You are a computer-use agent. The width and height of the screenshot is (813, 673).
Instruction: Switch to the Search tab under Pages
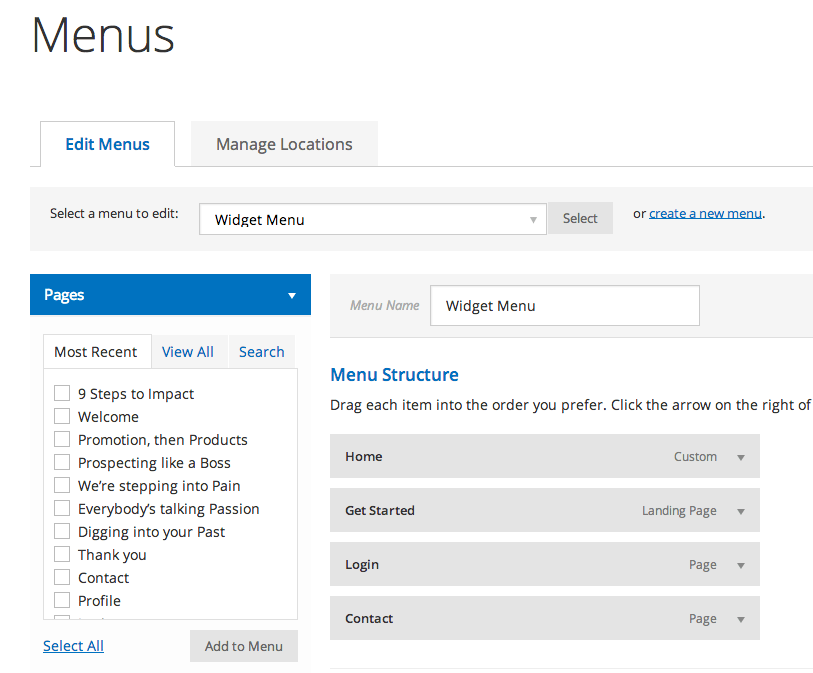tap(261, 351)
